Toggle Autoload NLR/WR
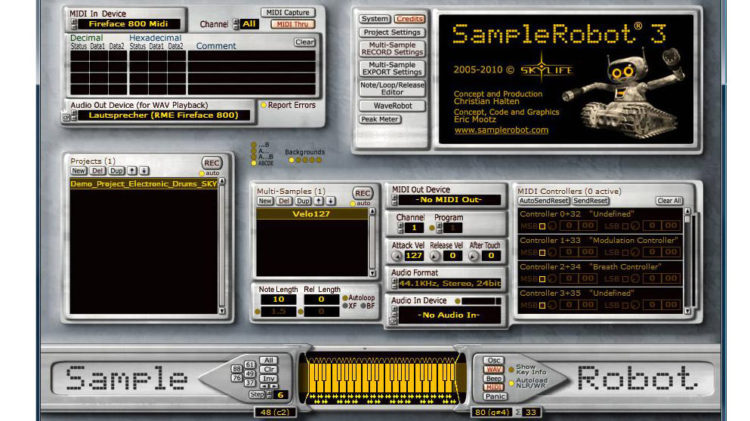 (x=511, y=383)
